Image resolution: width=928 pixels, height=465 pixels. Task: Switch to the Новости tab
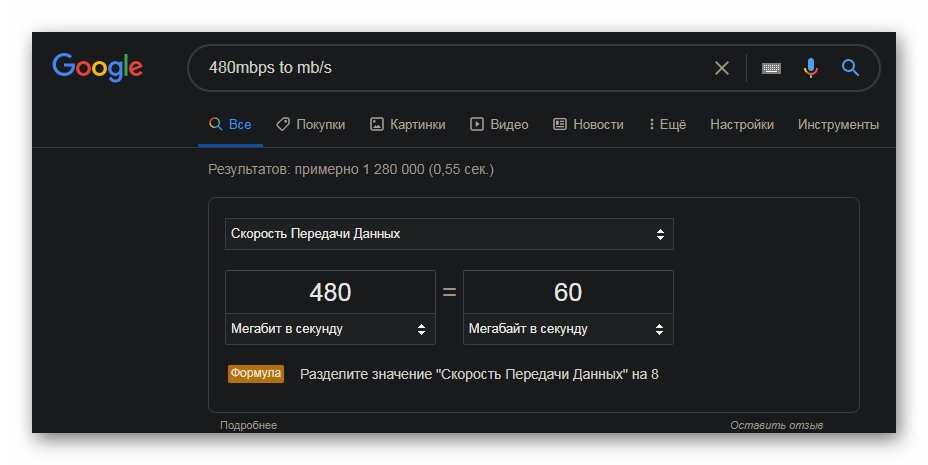[588, 125]
